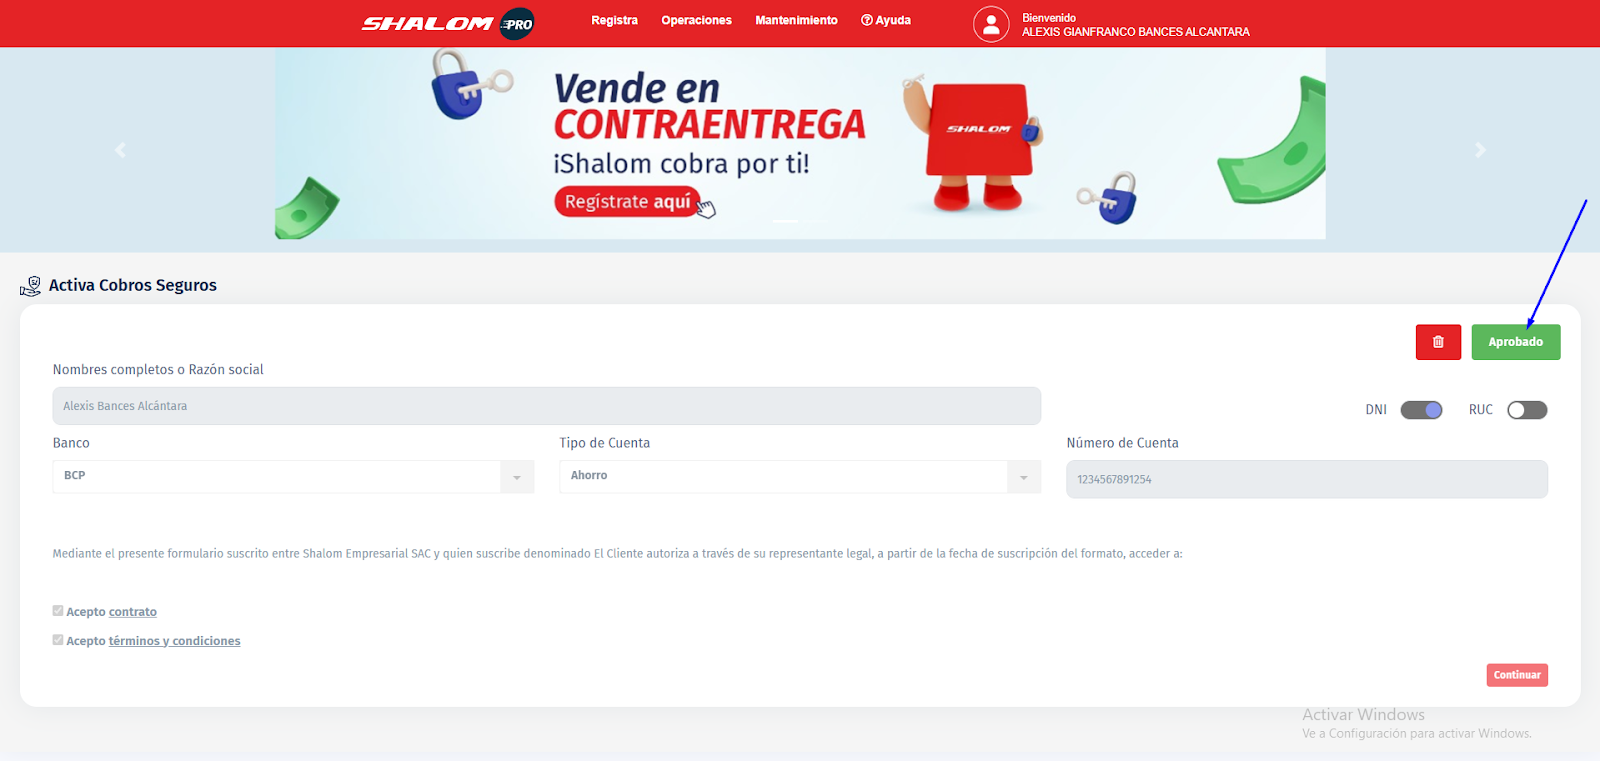This screenshot has width=1600, height=761.
Task: Toggle Acepto términos y condiciones checkbox
Action: [x=58, y=640]
